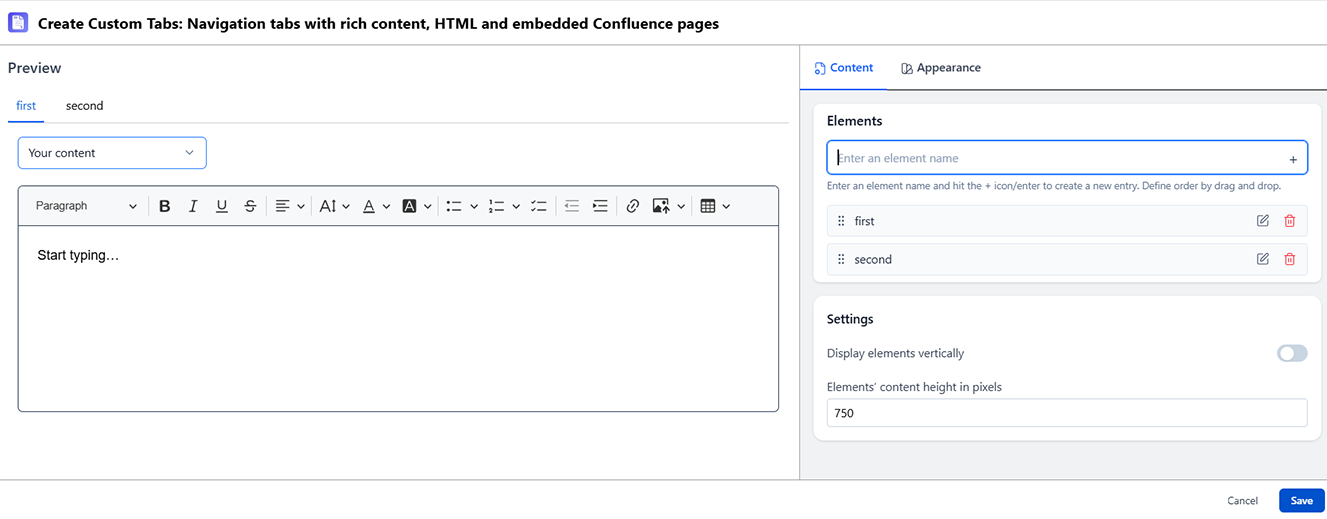The height and width of the screenshot is (519, 1327).
Task: Click the text alignment icon
Action: pos(283,206)
